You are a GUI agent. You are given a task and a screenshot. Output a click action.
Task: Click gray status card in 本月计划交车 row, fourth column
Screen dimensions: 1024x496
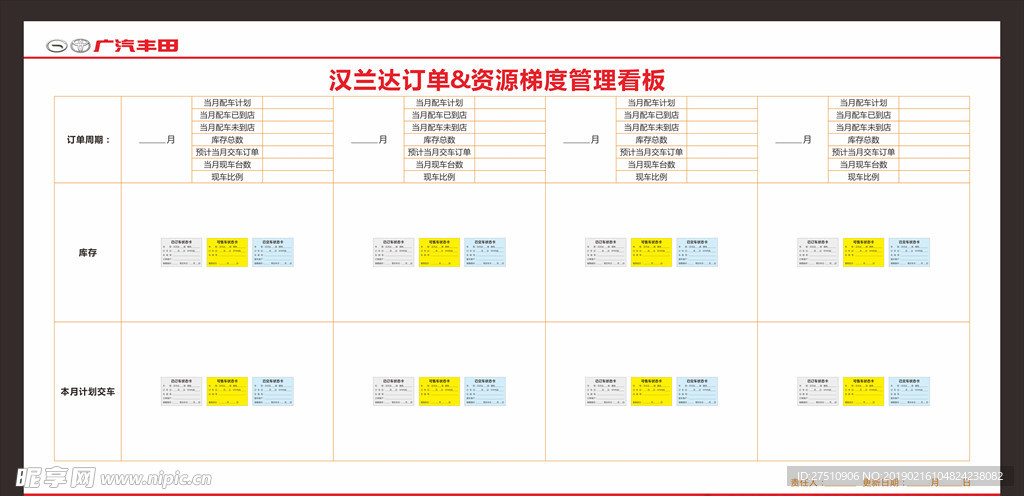818,391
